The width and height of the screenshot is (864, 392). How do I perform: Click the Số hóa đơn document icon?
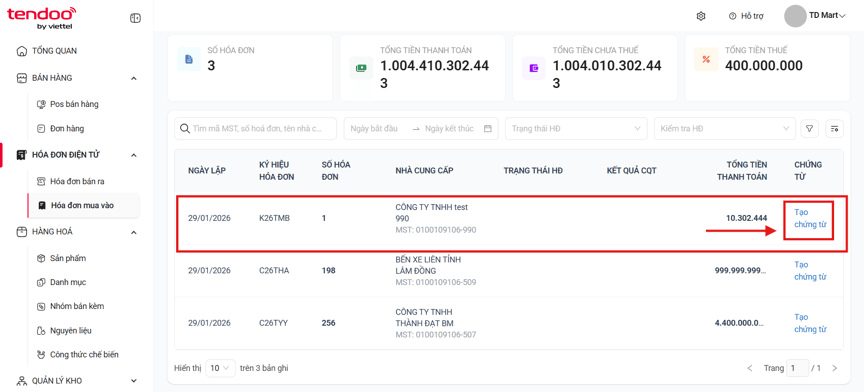tap(188, 60)
